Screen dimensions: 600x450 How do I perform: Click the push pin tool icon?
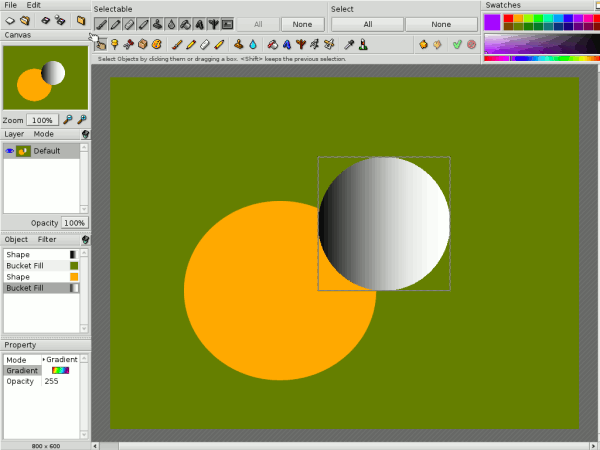click(115, 44)
